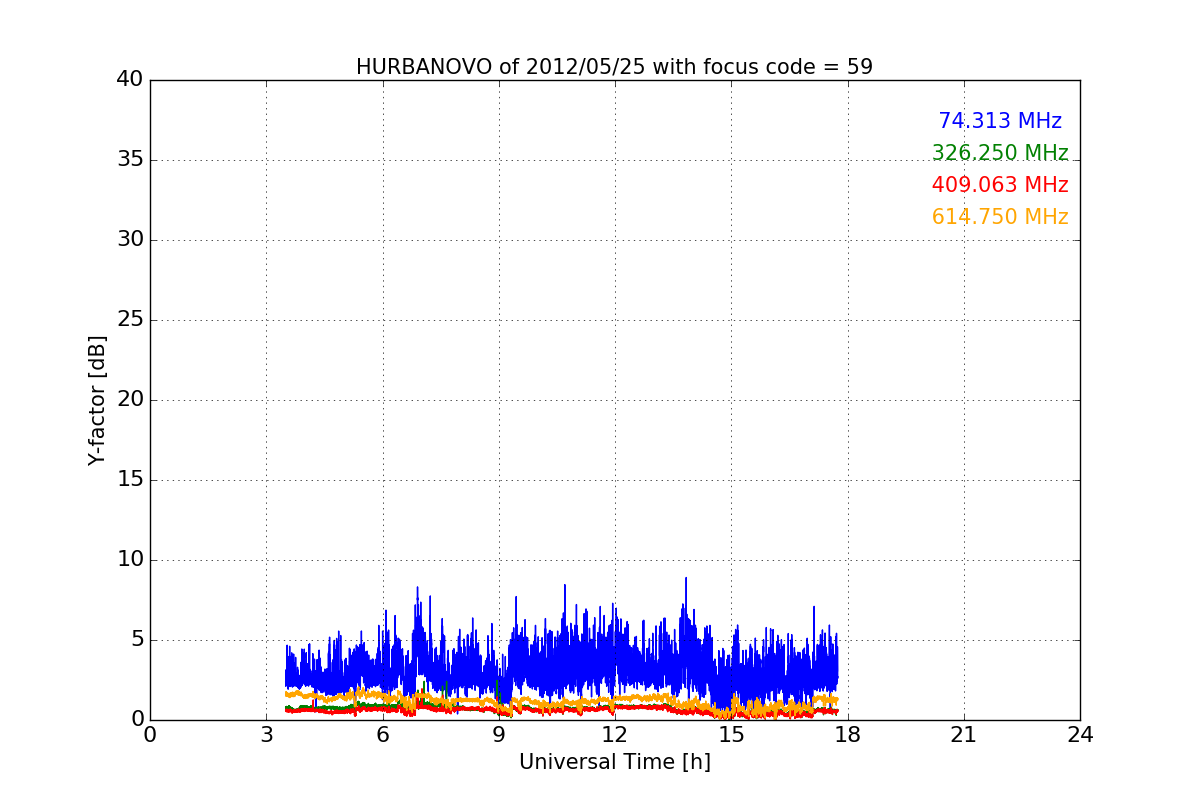Viewport: 1200px width, 800px height.
Task: Click y-axis tick label 15
Action: pos(130,480)
